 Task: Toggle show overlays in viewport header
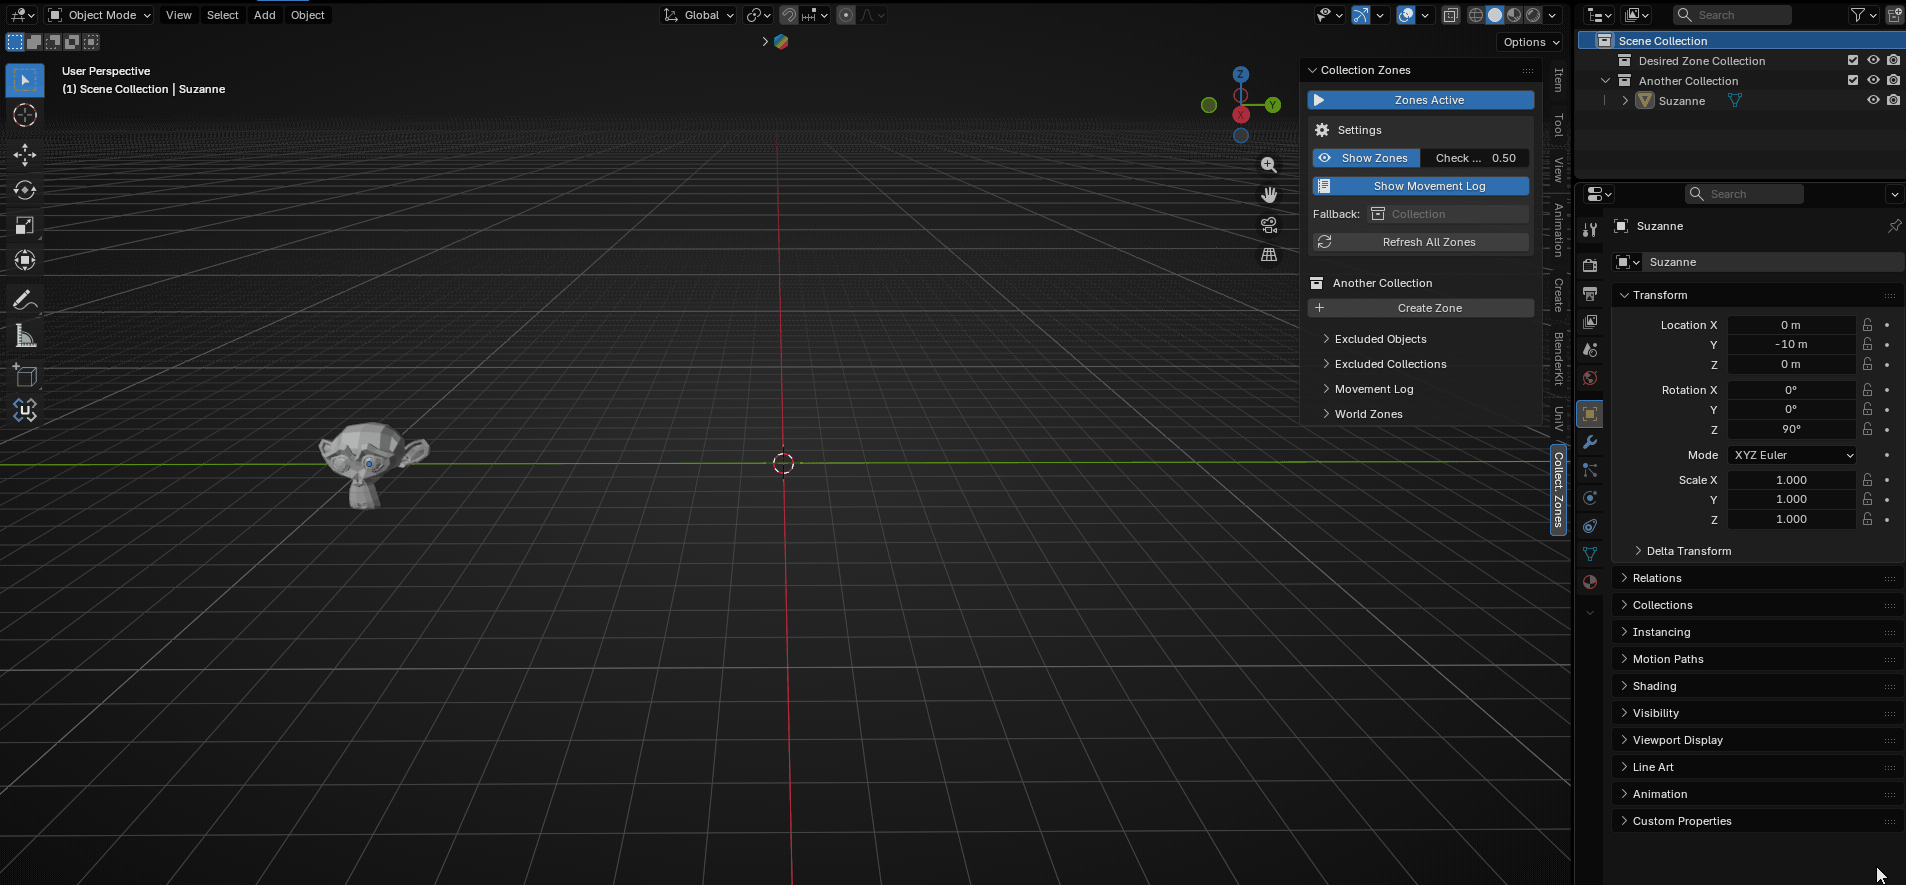1406,15
